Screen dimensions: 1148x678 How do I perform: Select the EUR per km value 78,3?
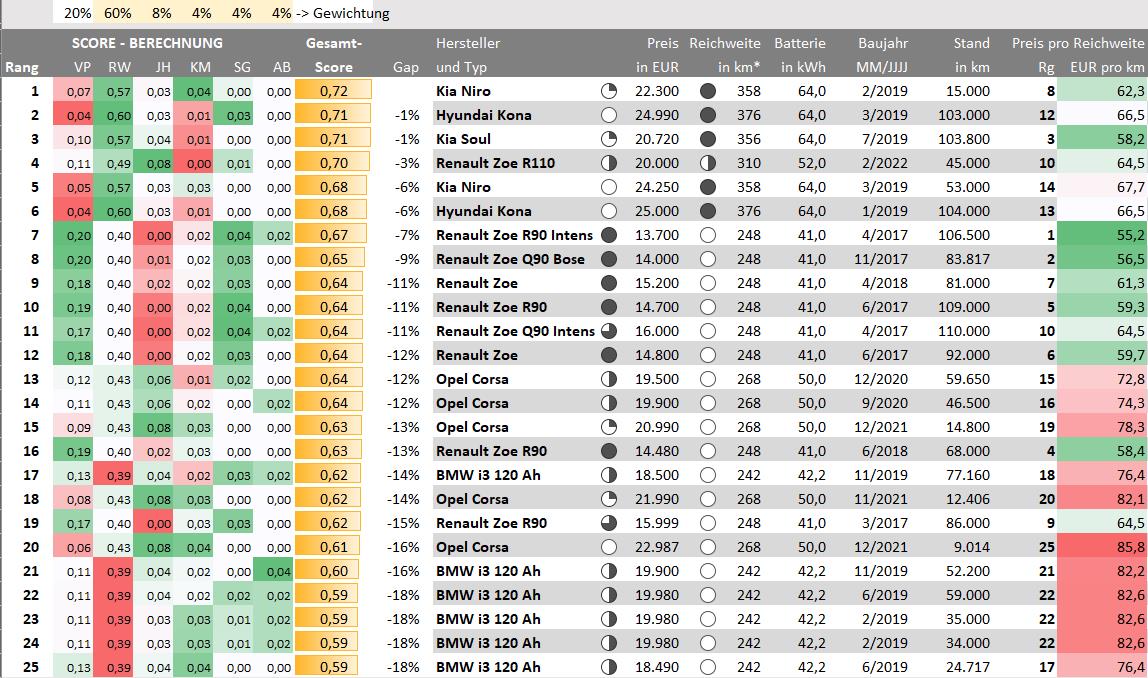1103,427
